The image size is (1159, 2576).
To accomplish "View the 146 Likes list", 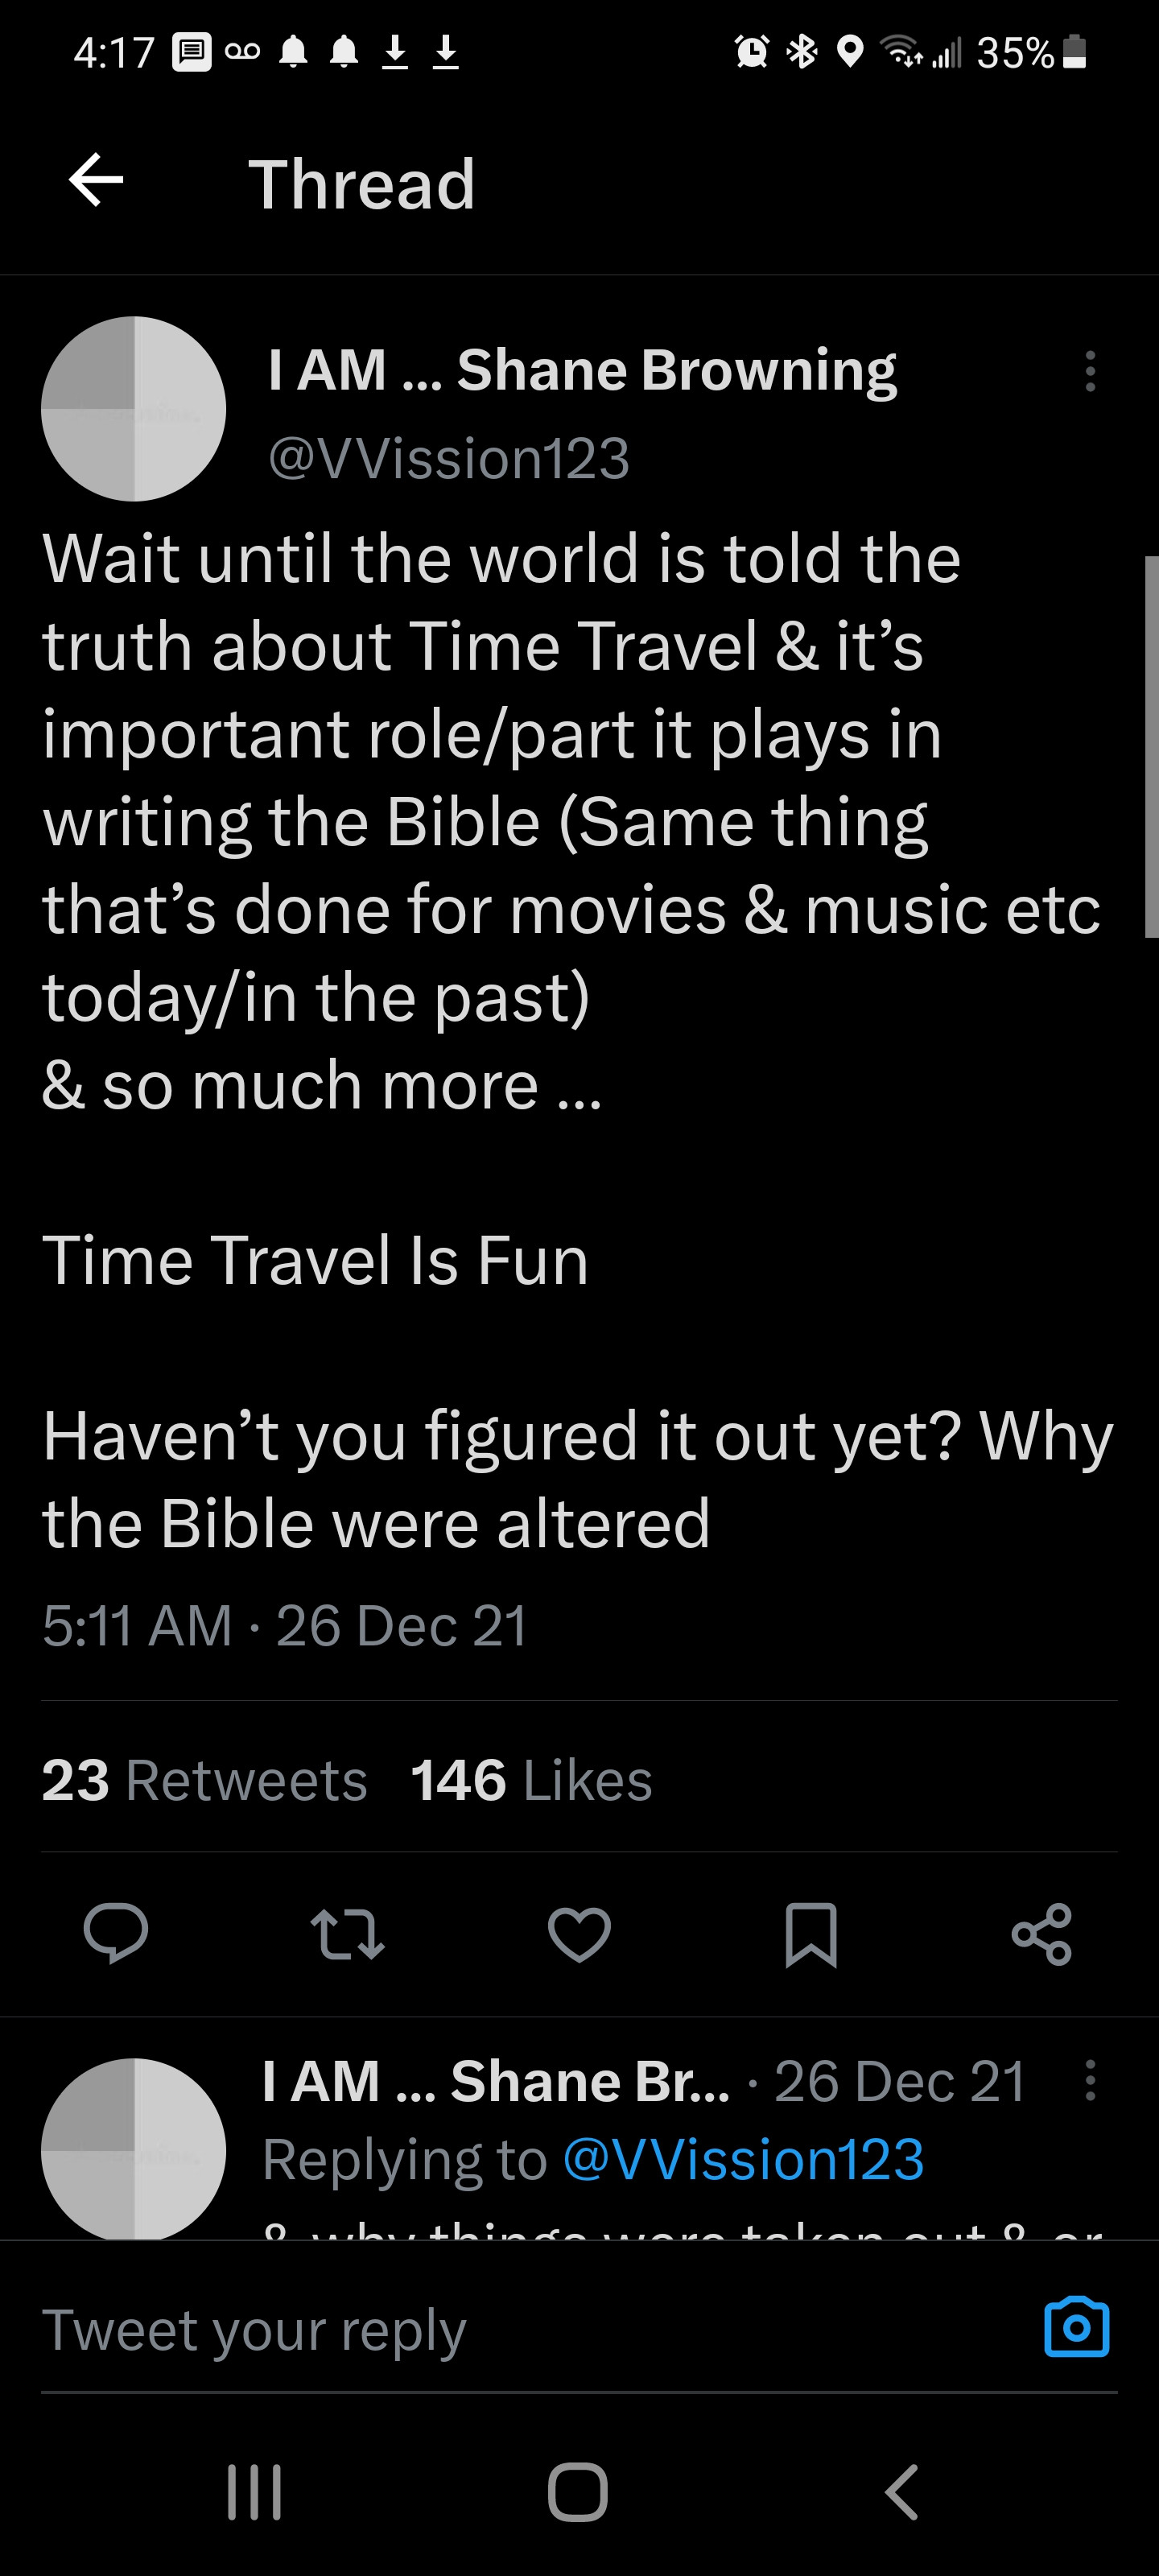I will point(531,1780).
